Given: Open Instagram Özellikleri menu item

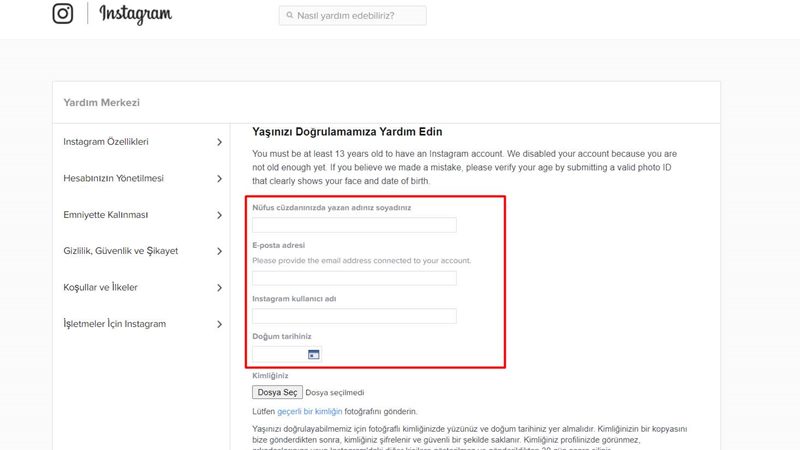Looking at the screenshot, I should pos(106,142).
